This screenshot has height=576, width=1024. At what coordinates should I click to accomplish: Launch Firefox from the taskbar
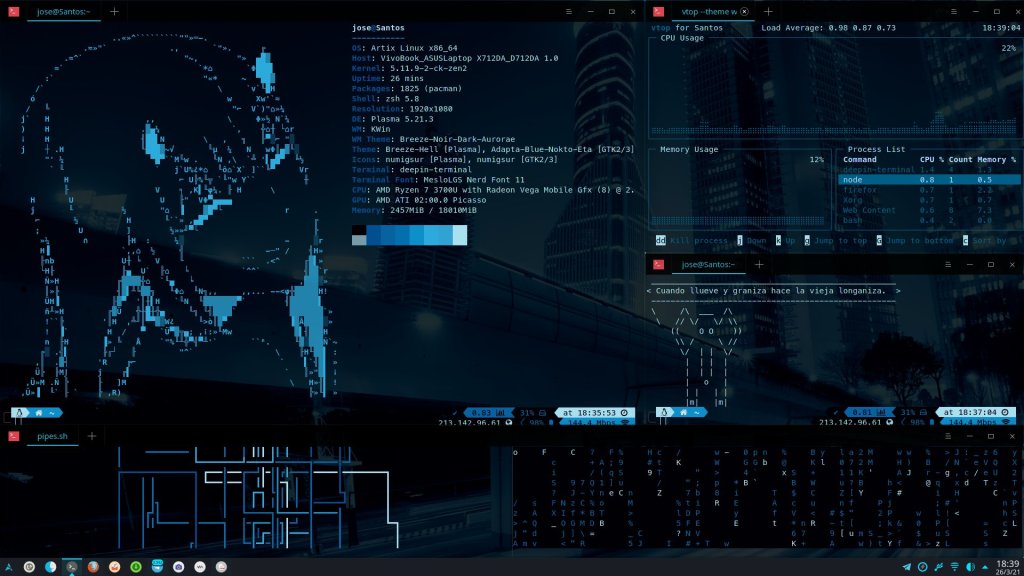click(x=93, y=567)
